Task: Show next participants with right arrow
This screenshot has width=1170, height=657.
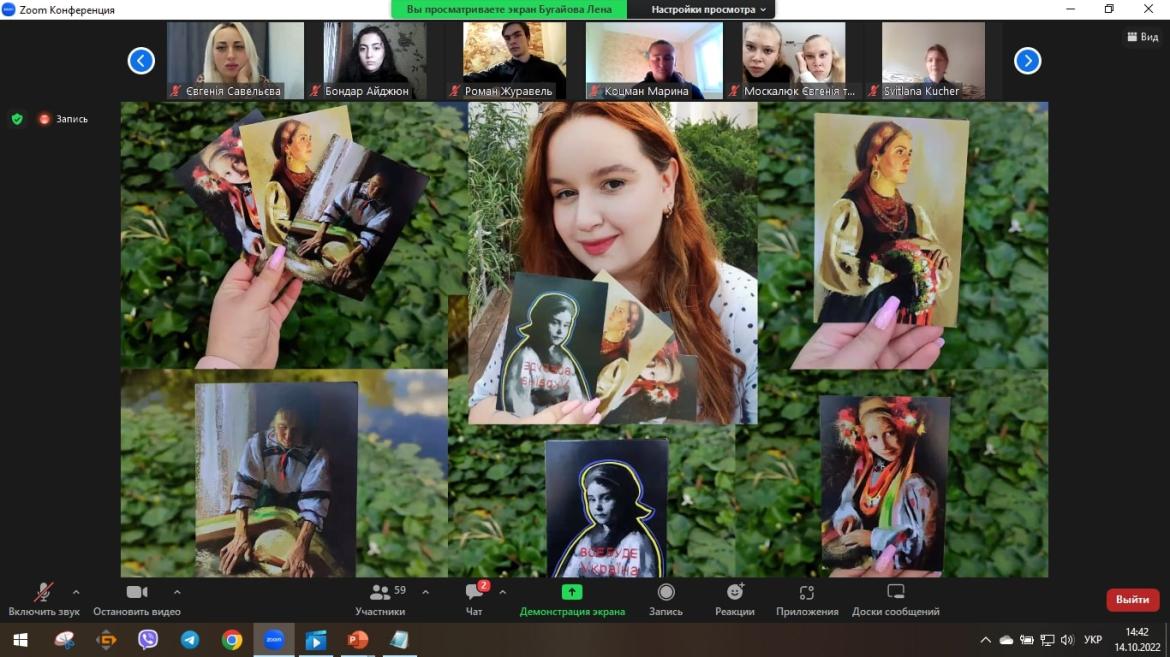Action: 1027,61
